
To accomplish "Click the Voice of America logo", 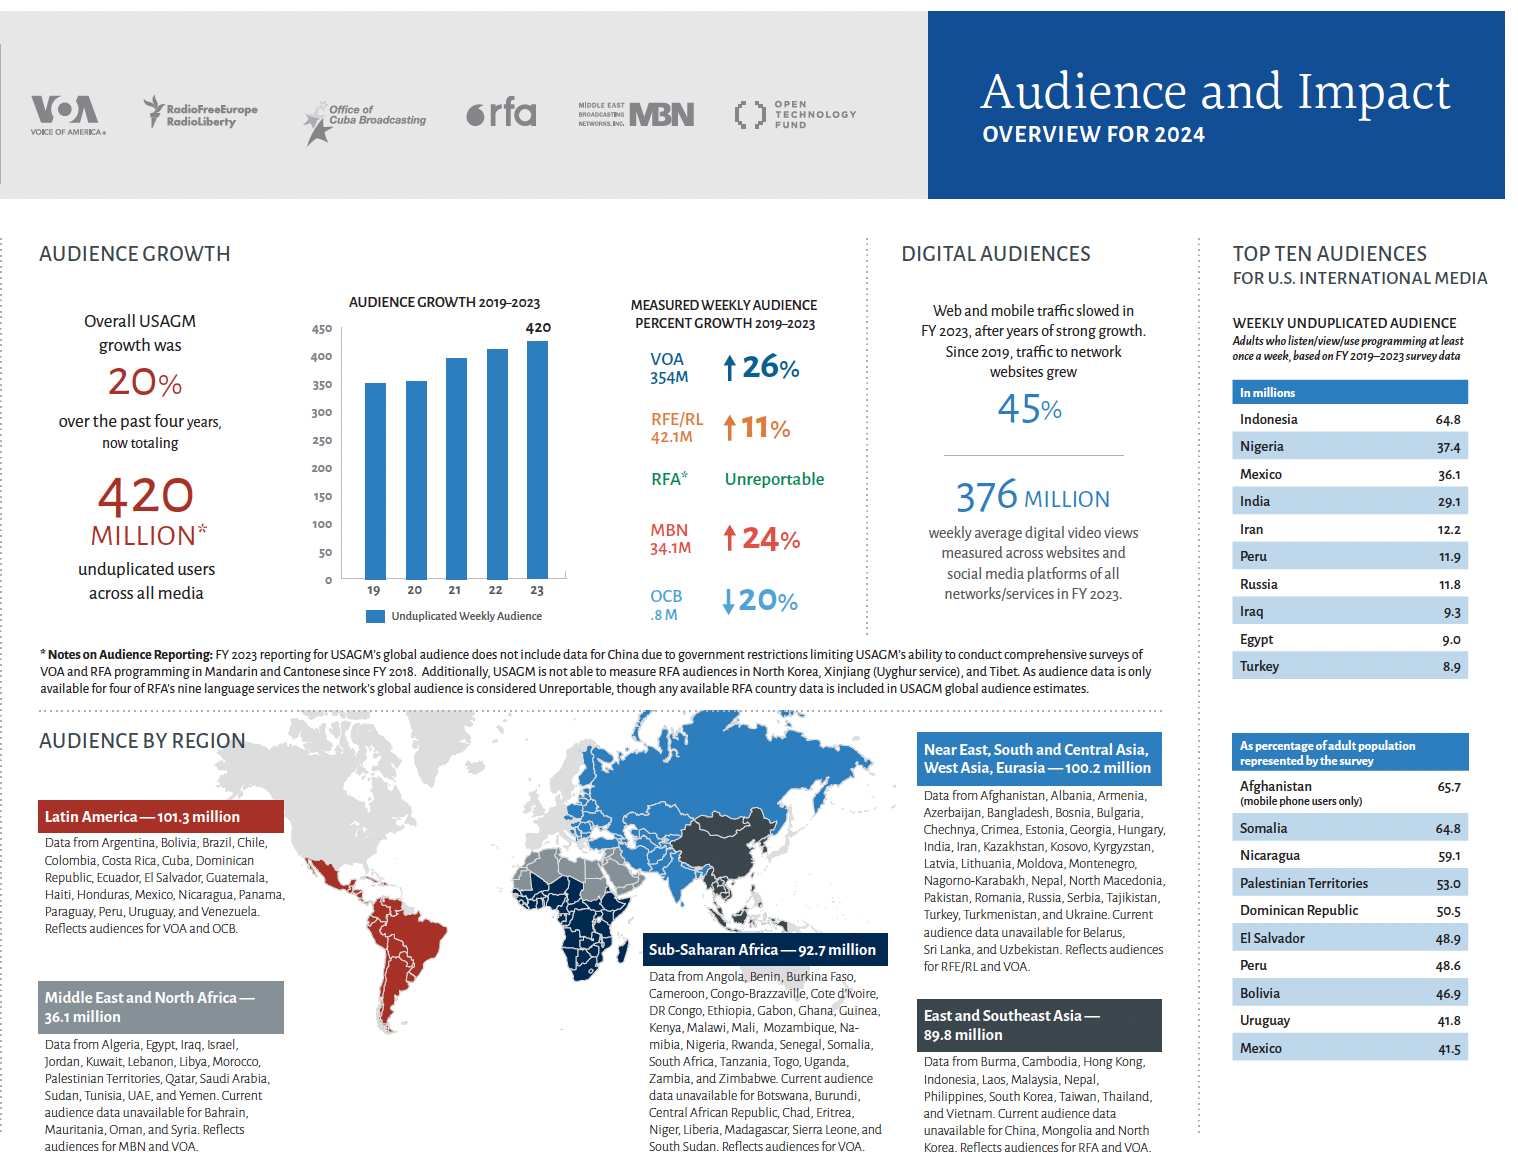I will tap(67, 115).
